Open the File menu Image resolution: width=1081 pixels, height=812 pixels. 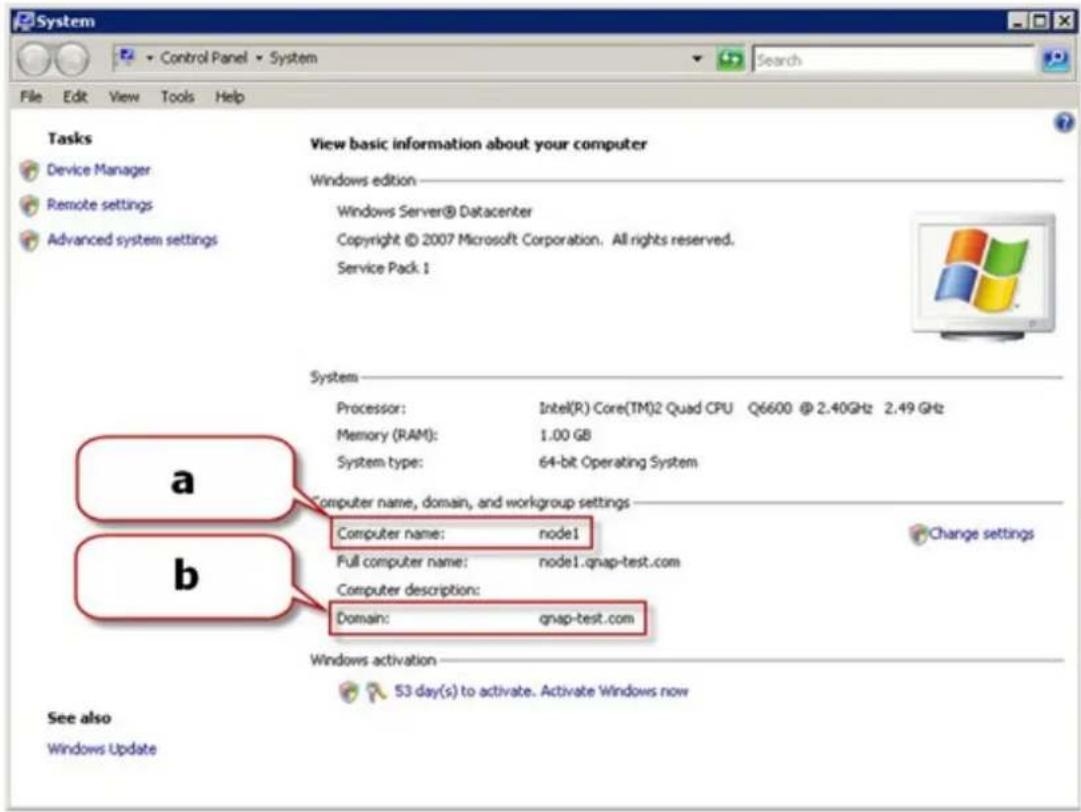pyautogui.click(x=30, y=97)
